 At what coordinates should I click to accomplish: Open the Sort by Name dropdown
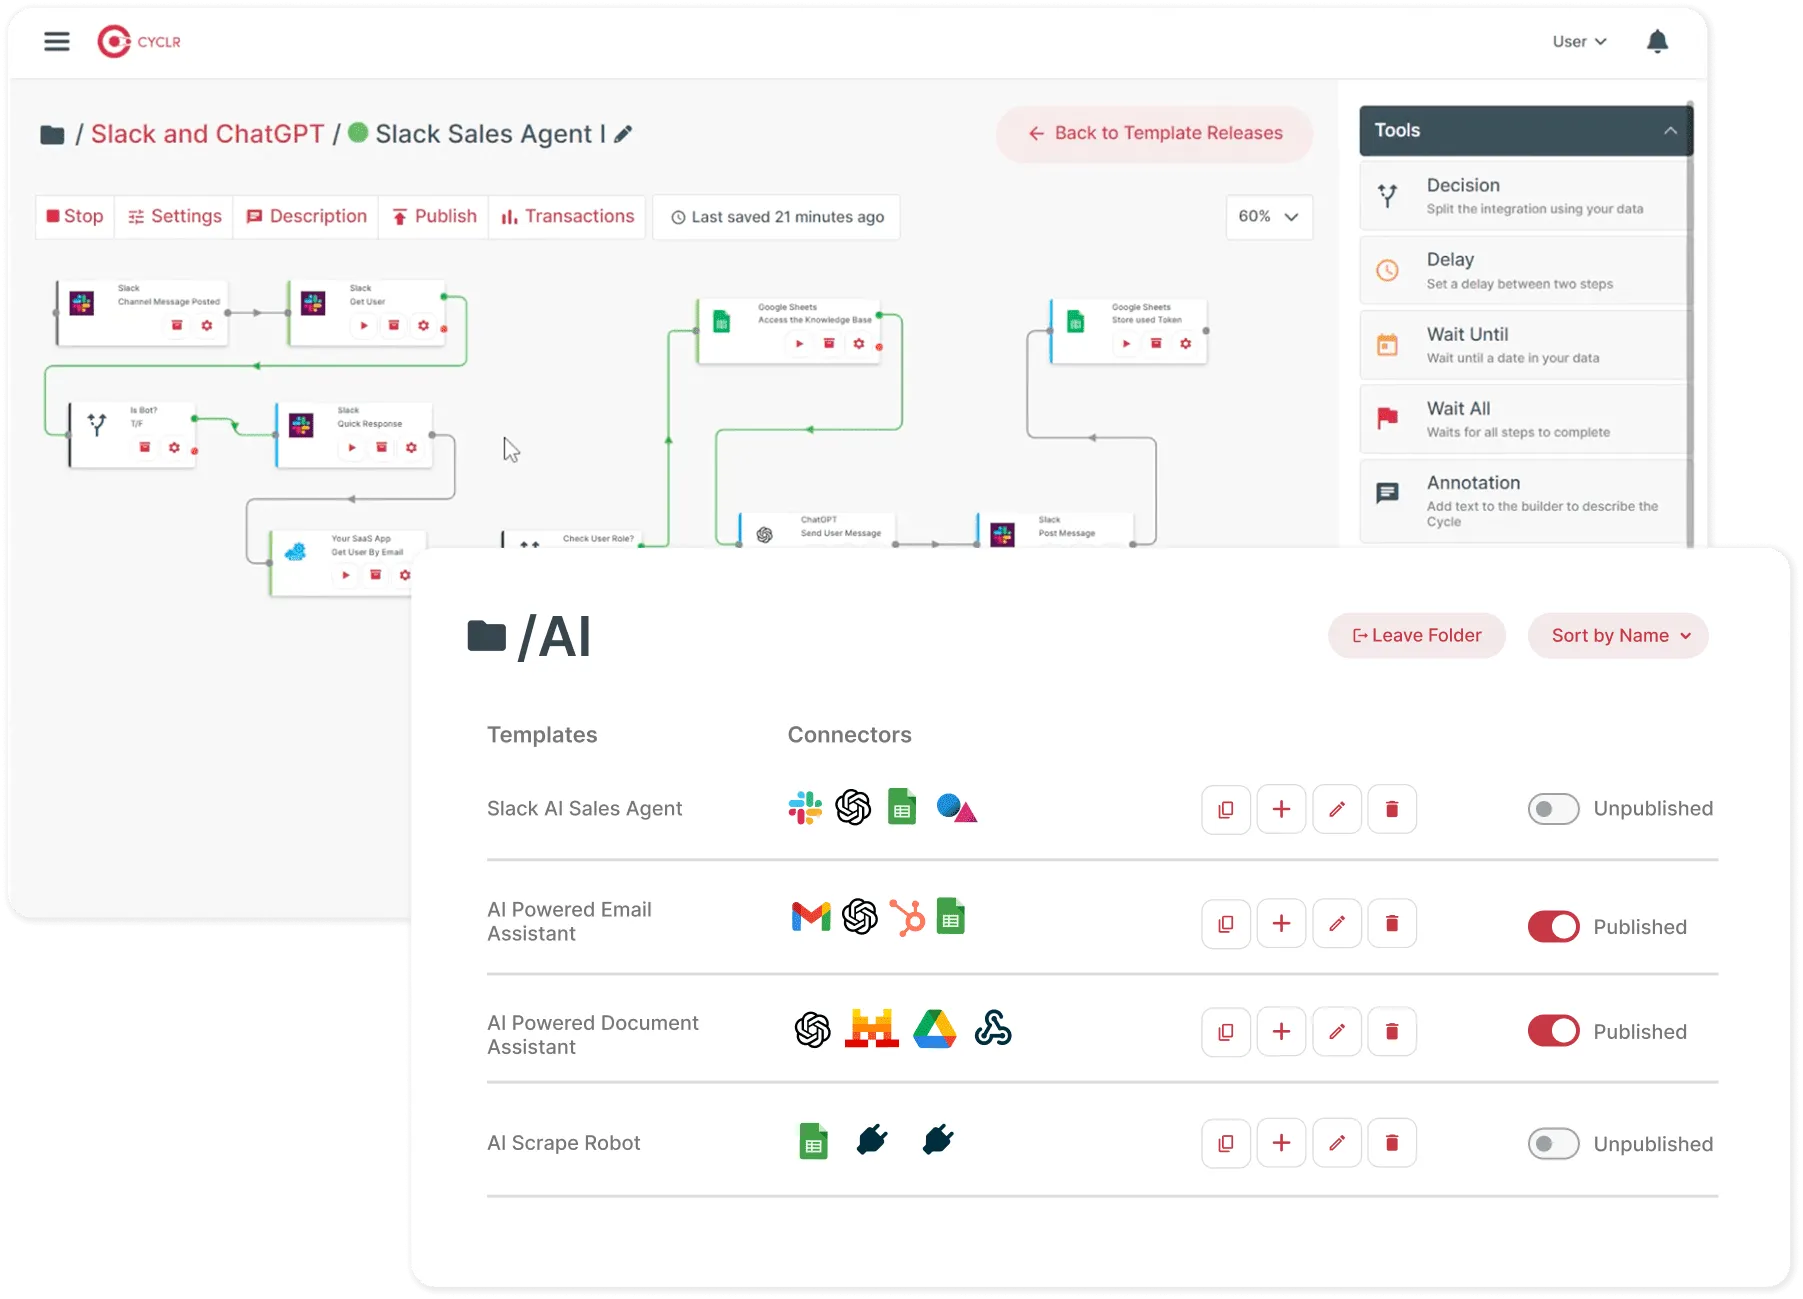tap(1617, 635)
